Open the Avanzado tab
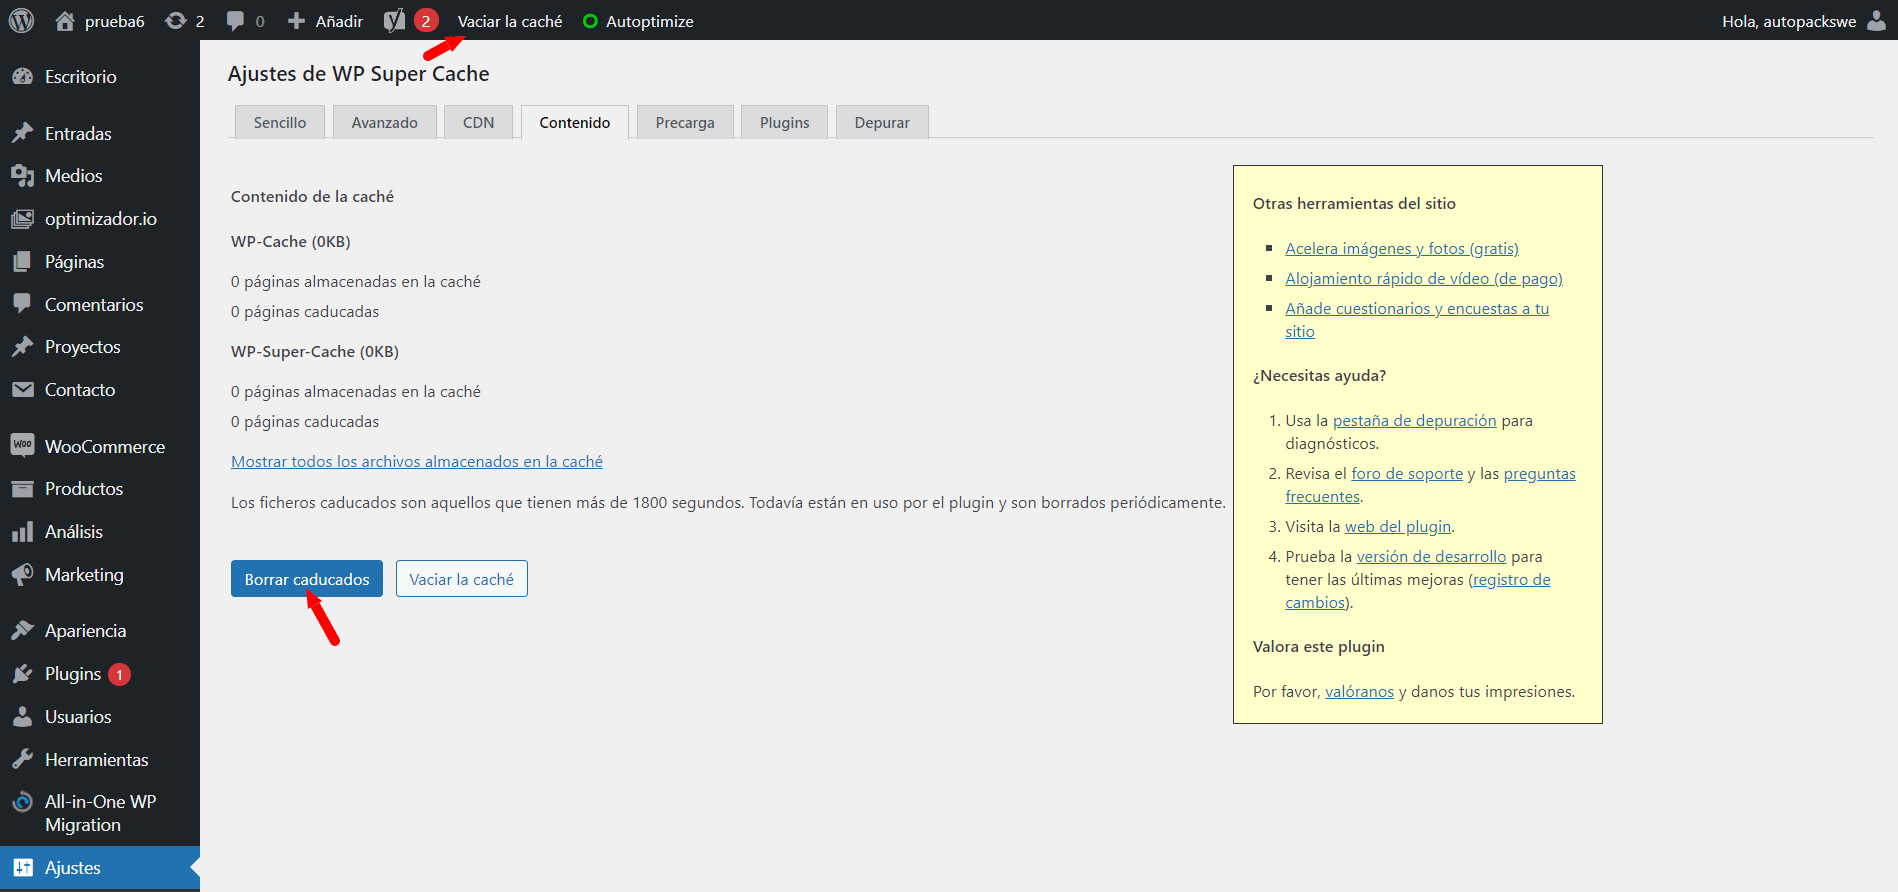 point(385,122)
